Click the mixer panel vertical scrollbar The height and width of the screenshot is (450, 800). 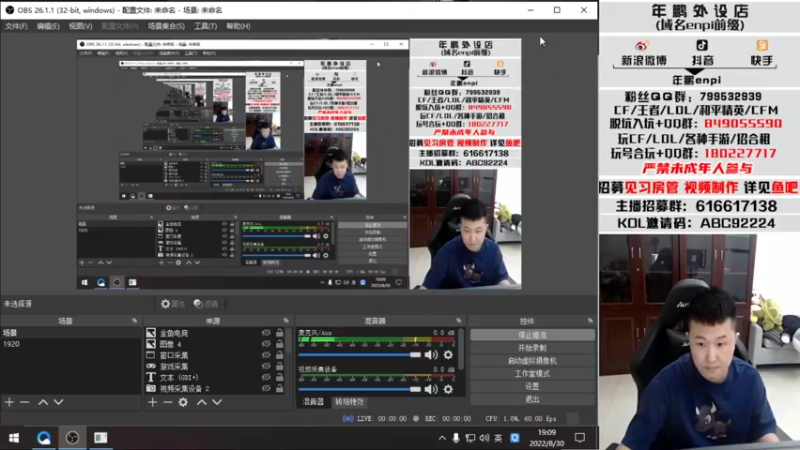point(462,349)
